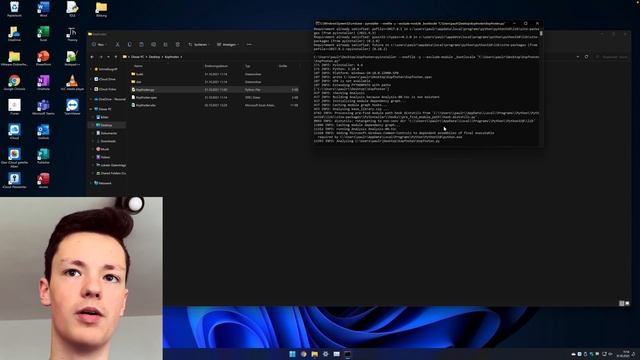
Task: Open the Notepad++ desktop shortcut
Action: tap(72, 58)
